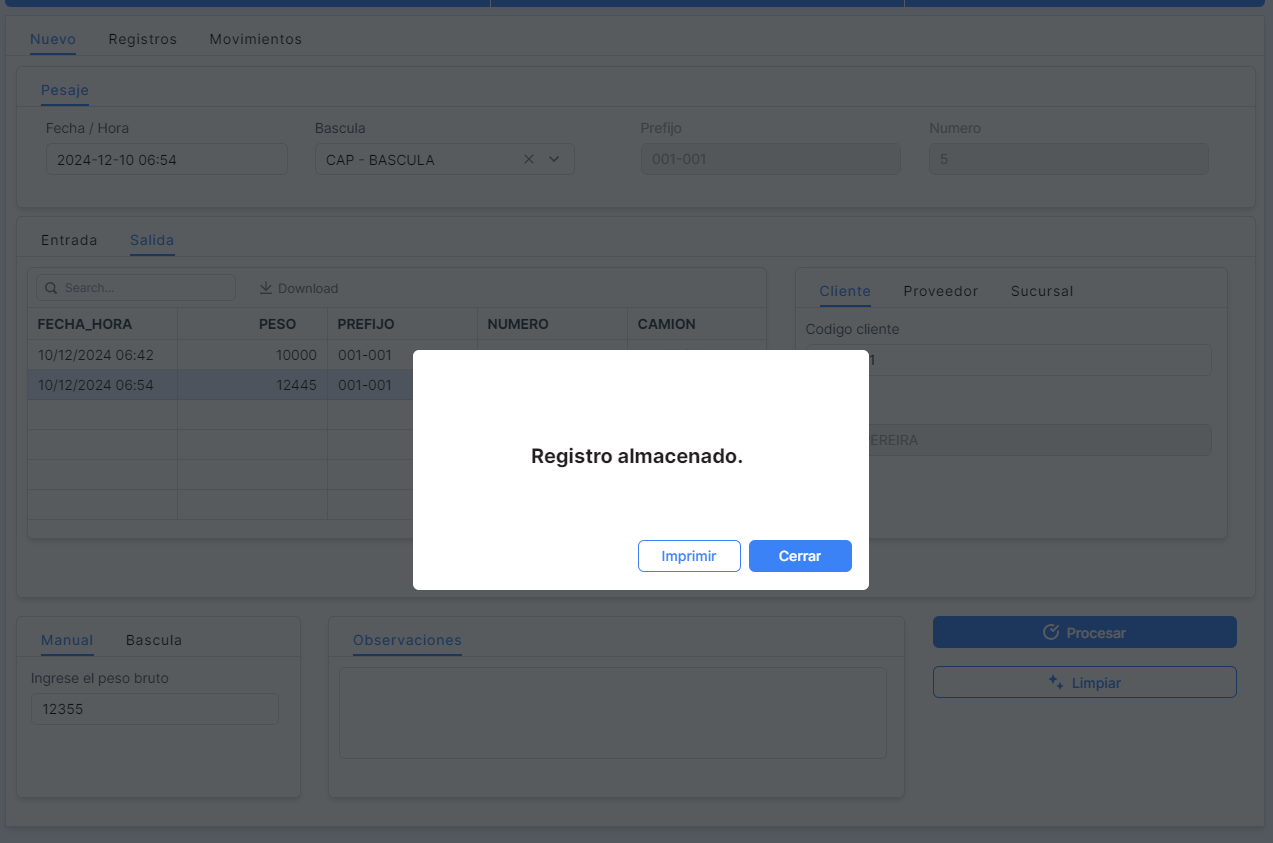The image size is (1273, 843).
Task: Switch to the Registros tab
Action: (142, 39)
